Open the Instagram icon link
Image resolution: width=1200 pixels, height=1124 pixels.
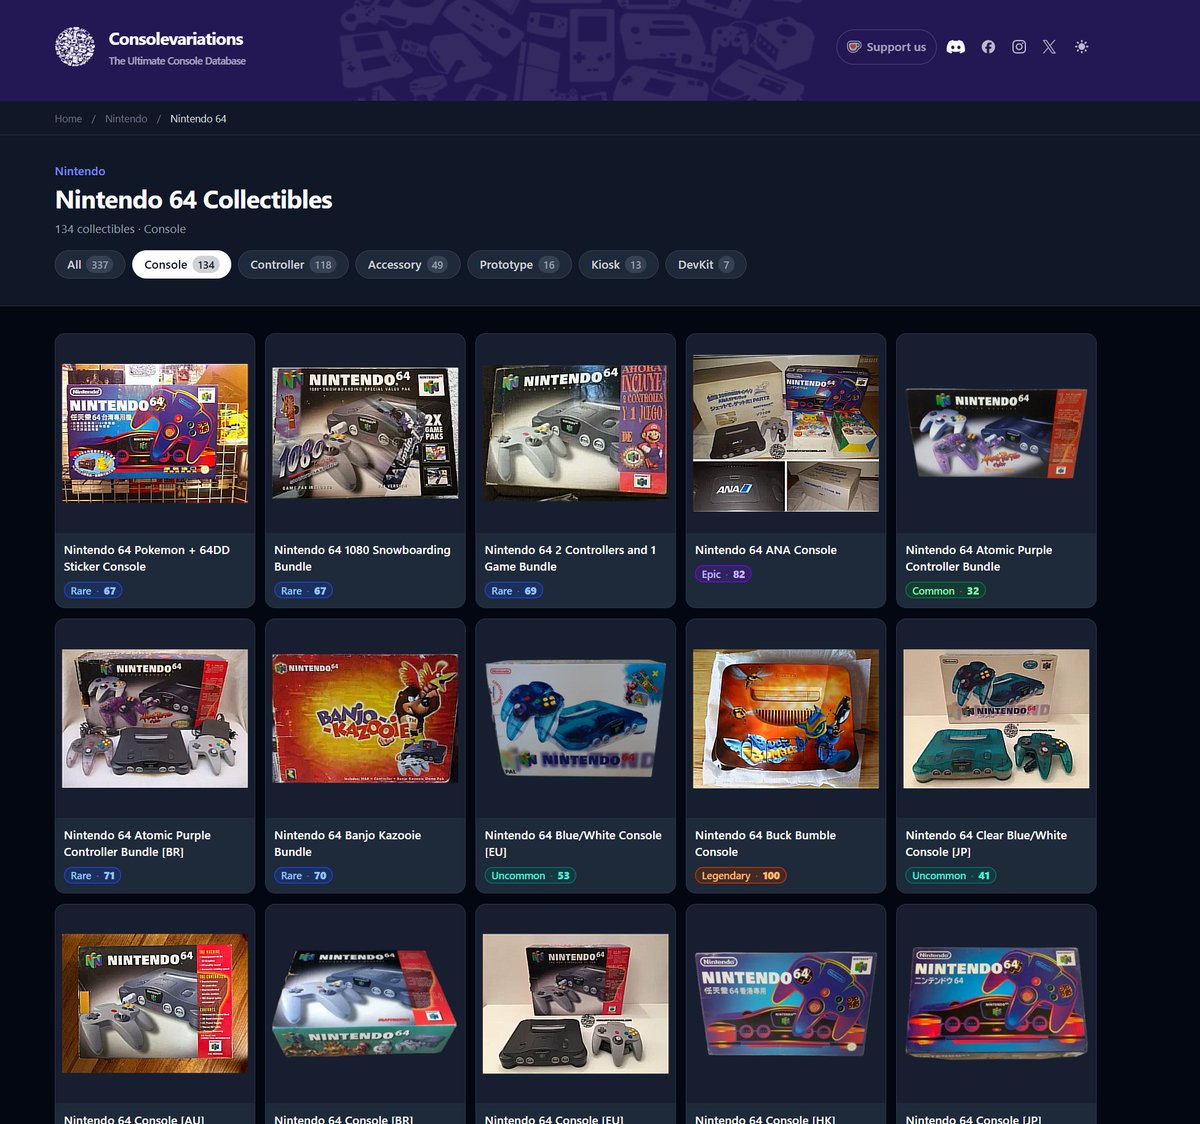pos(1019,47)
